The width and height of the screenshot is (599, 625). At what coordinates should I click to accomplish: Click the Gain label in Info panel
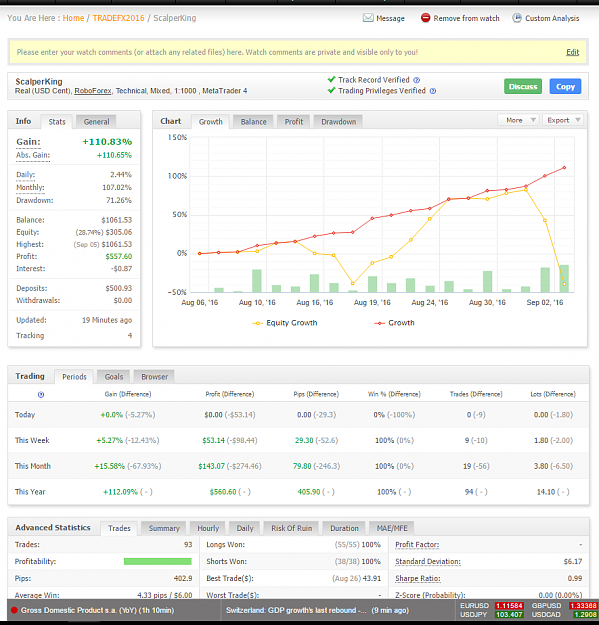[x=28, y=142]
